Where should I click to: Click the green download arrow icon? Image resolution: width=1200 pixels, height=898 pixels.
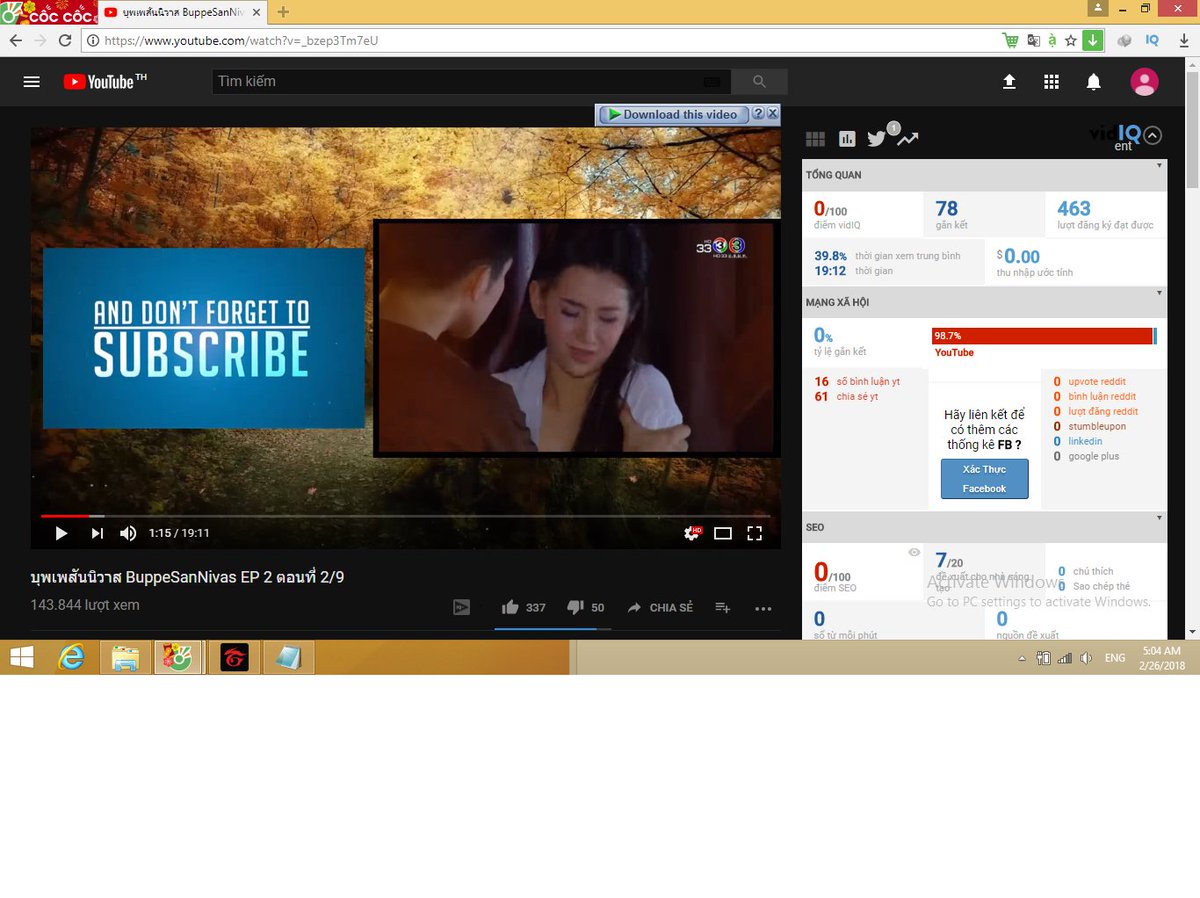[1092, 41]
